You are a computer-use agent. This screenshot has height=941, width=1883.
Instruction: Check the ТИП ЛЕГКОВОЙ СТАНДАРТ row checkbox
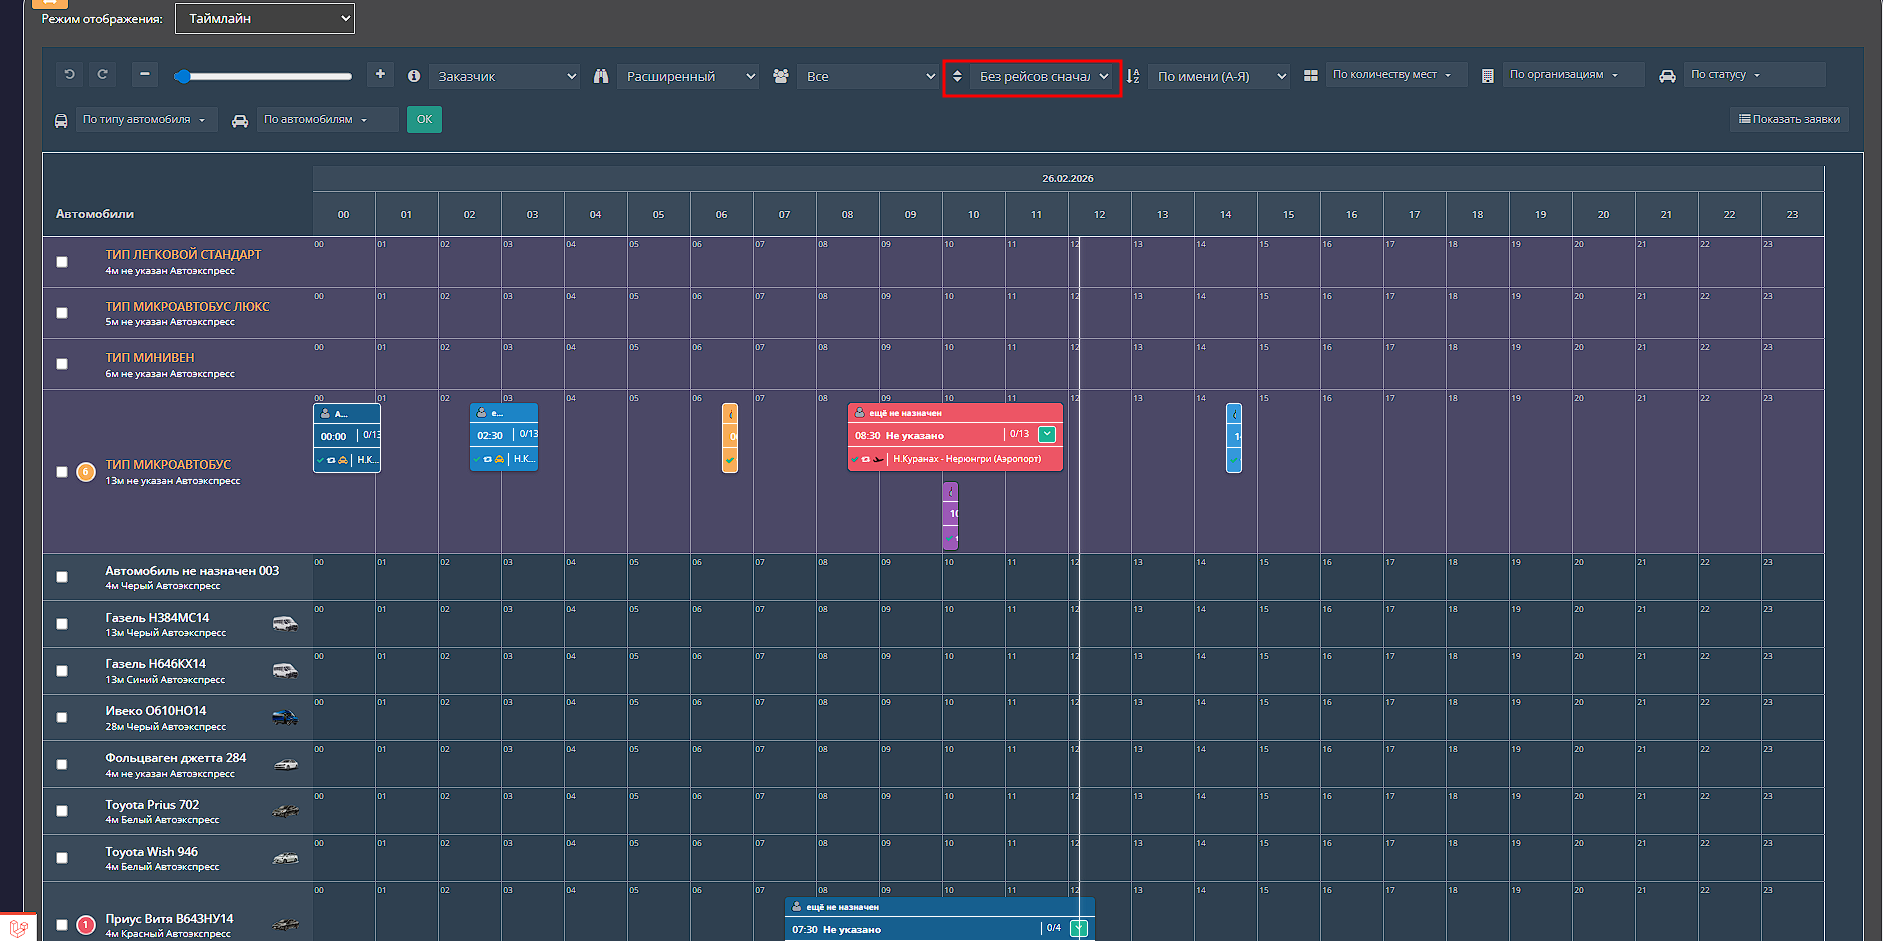(x=62, y=262)
